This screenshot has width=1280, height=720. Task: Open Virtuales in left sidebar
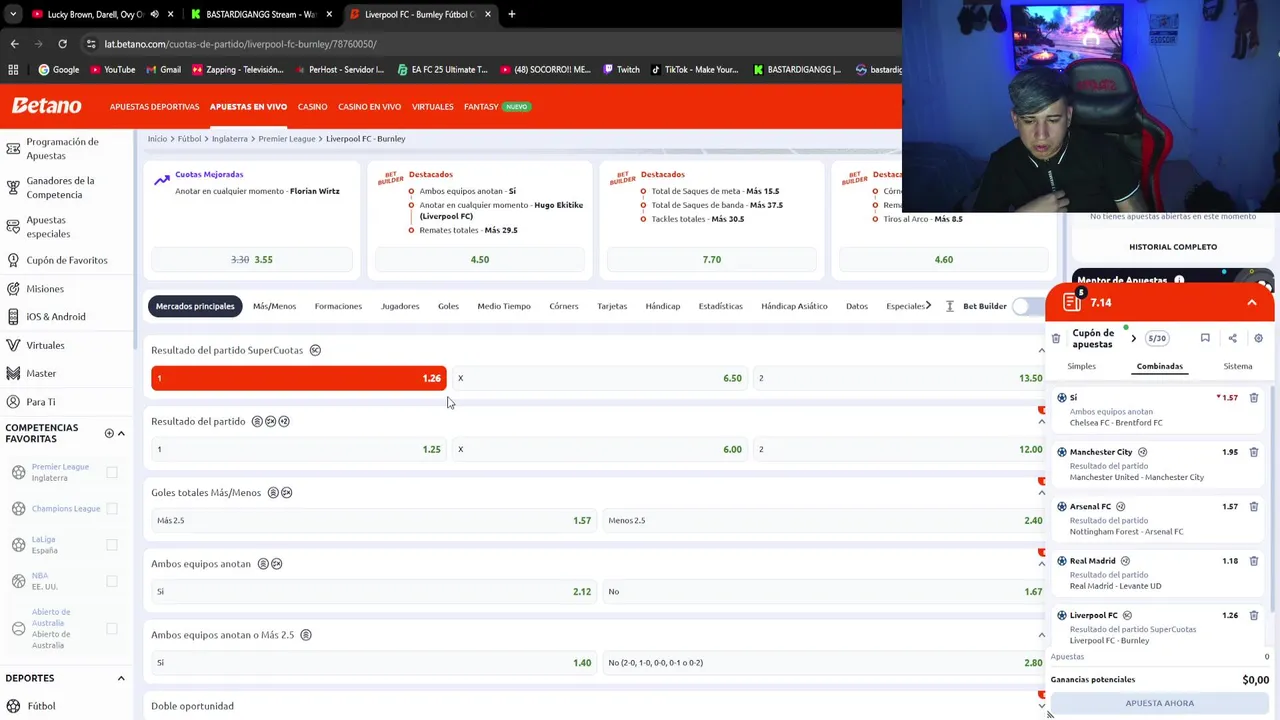pyautogui.click(x=45, y=345)
